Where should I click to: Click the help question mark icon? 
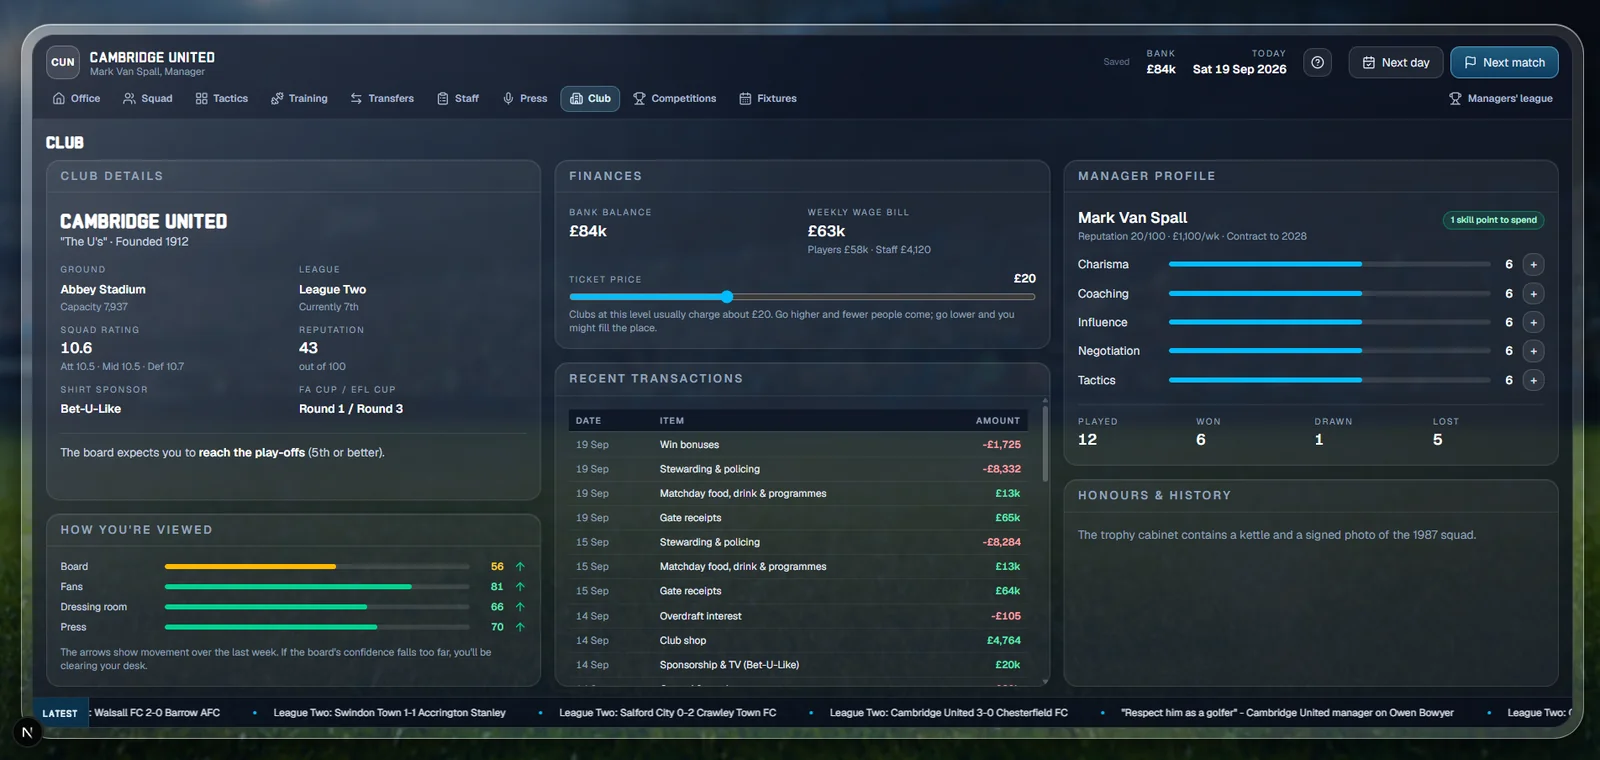click(x=1317, y=63)
